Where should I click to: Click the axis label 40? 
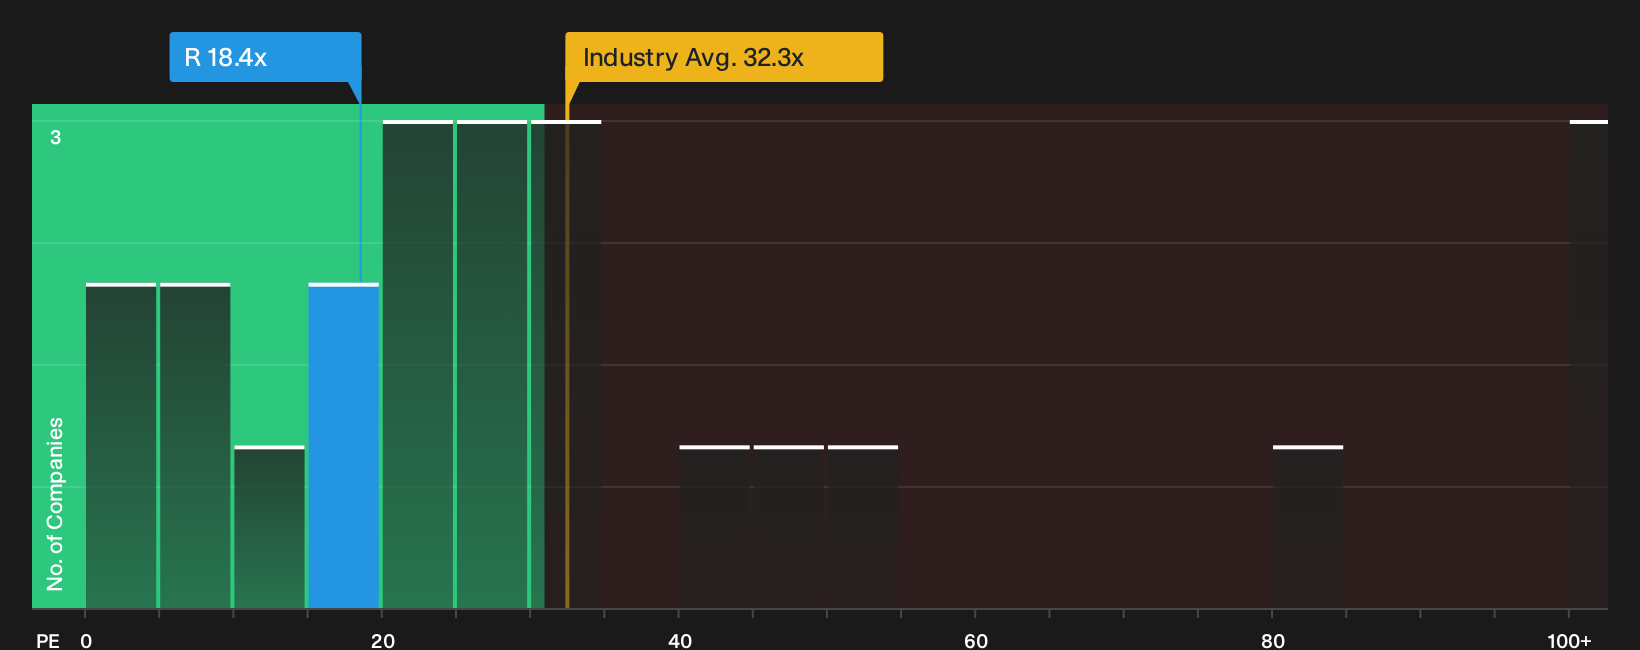click(680, 640)
